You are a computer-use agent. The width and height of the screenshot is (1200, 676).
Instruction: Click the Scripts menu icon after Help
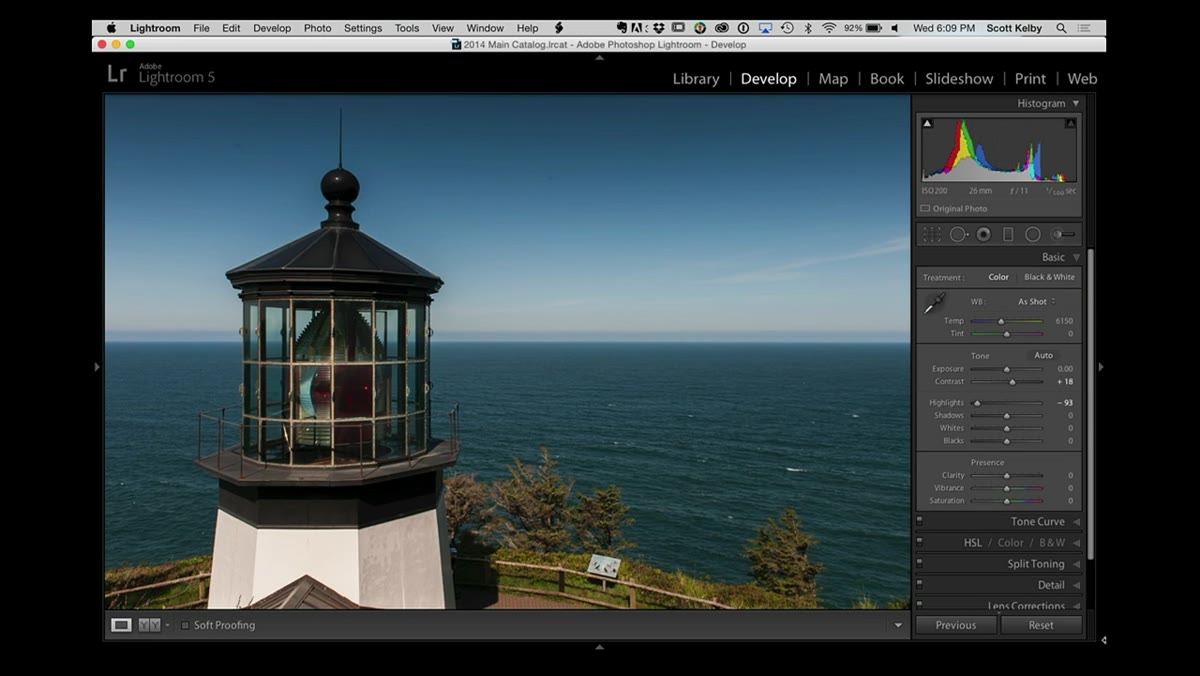[559, 28]
